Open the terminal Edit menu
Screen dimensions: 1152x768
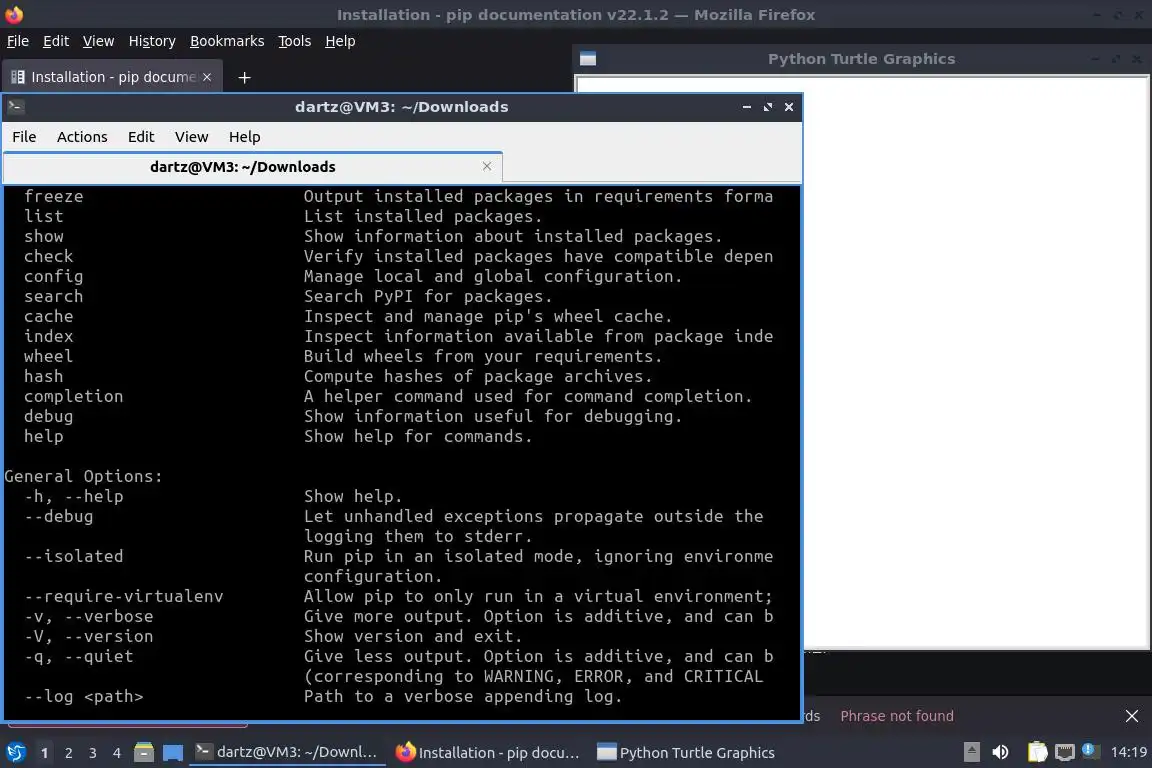(141, 137)
